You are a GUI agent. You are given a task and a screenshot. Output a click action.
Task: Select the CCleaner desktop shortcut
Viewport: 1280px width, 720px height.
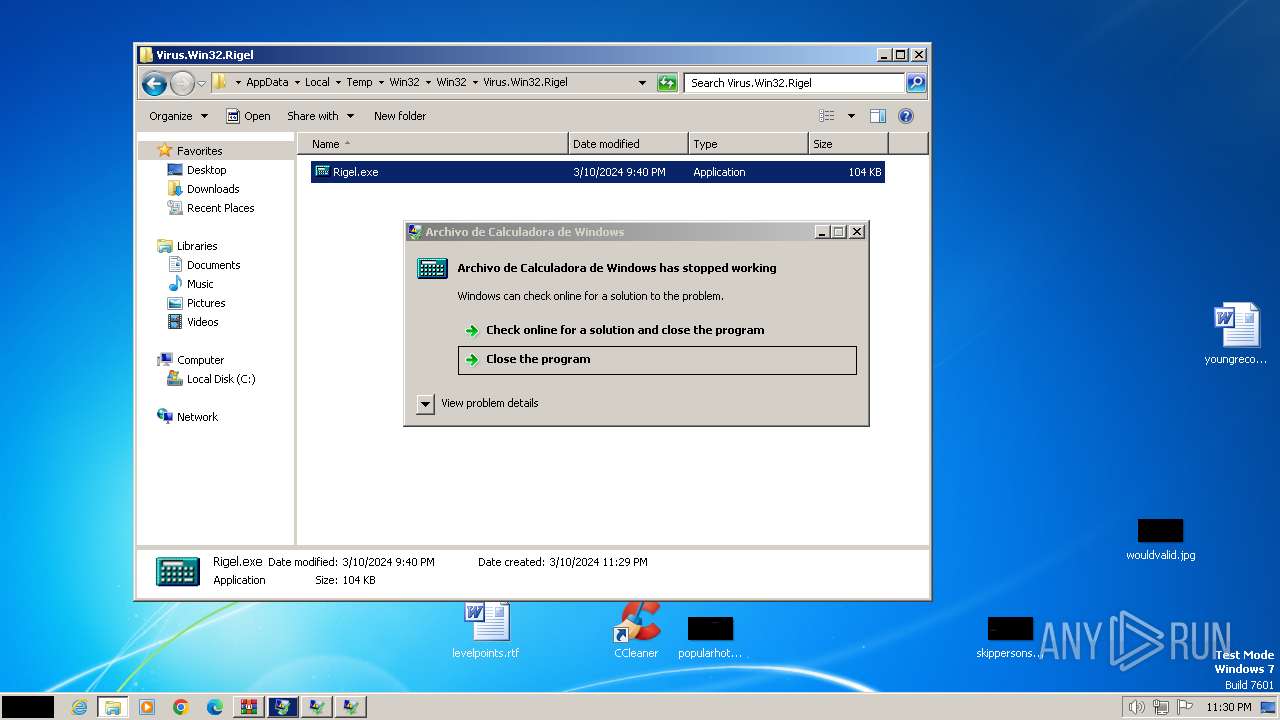pos(636,630)
